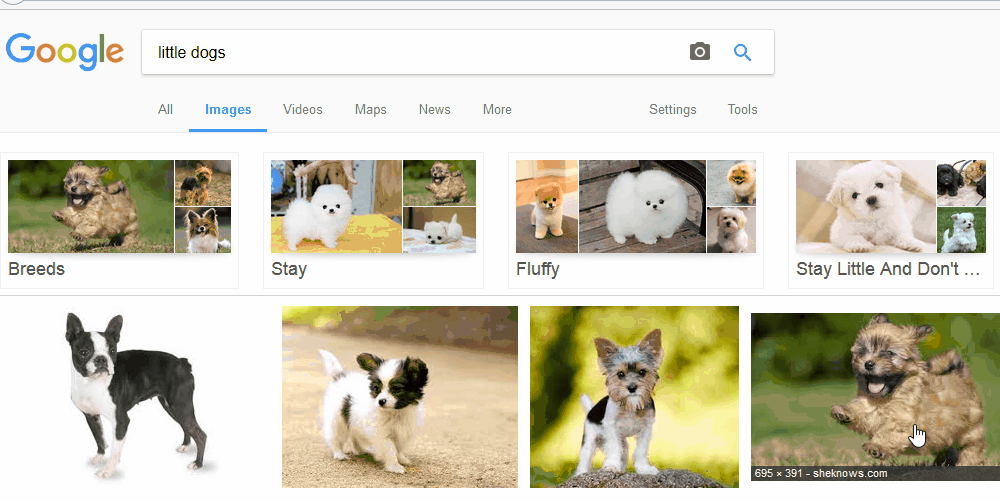The height and width of the screenshot is (500, 1000).
Task: Click the blue magnifying glass search icon
Action: pyautogui.click(x=742, y=52)
